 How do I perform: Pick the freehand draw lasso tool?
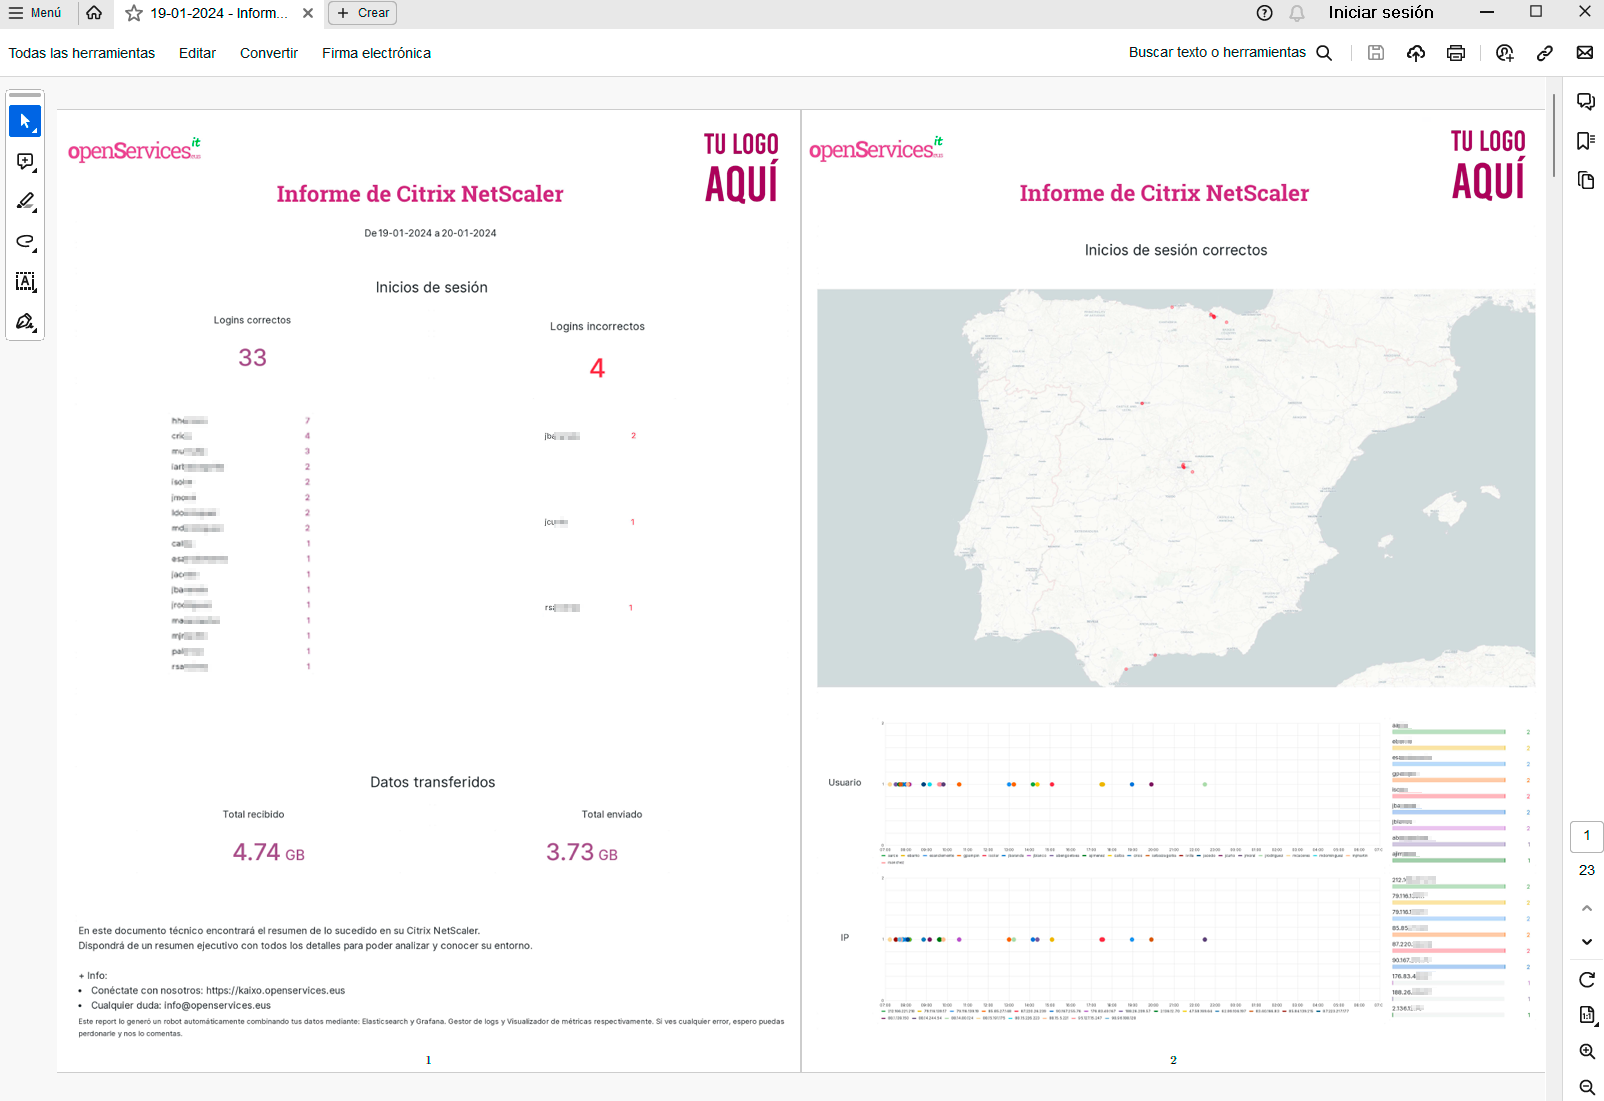point(25,242)
